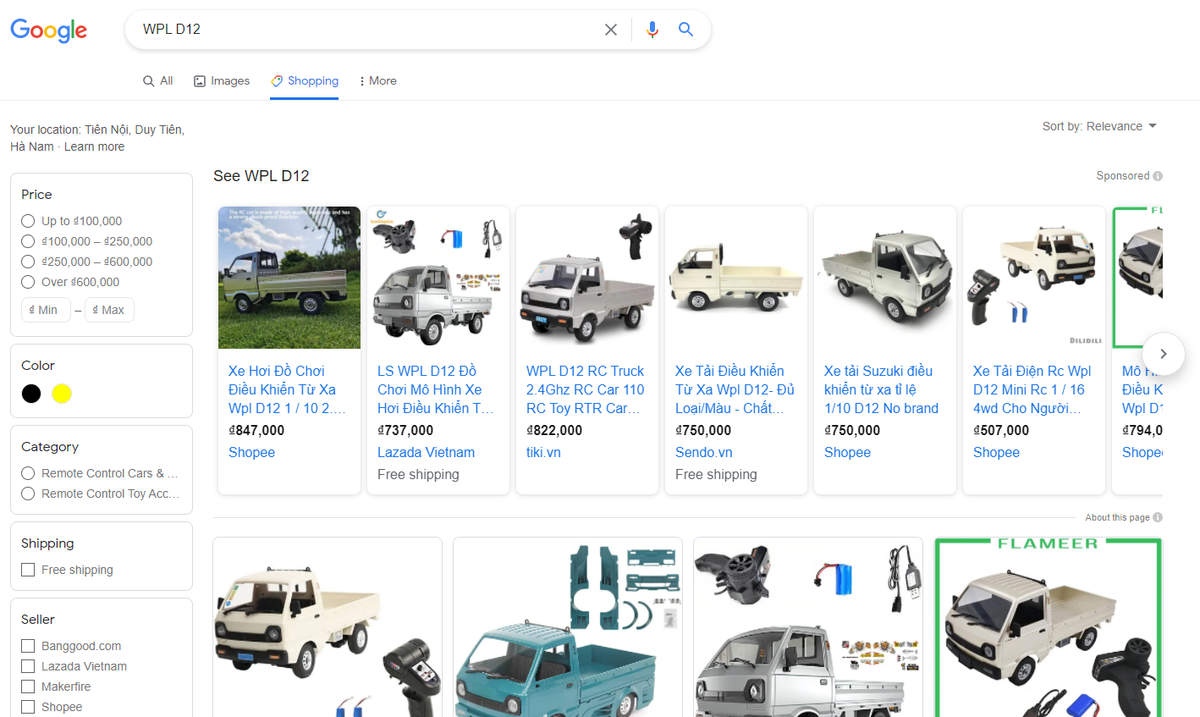The image size is (1200, 717).
Task: Click the See WPL D12 heading
Action: 261,176
